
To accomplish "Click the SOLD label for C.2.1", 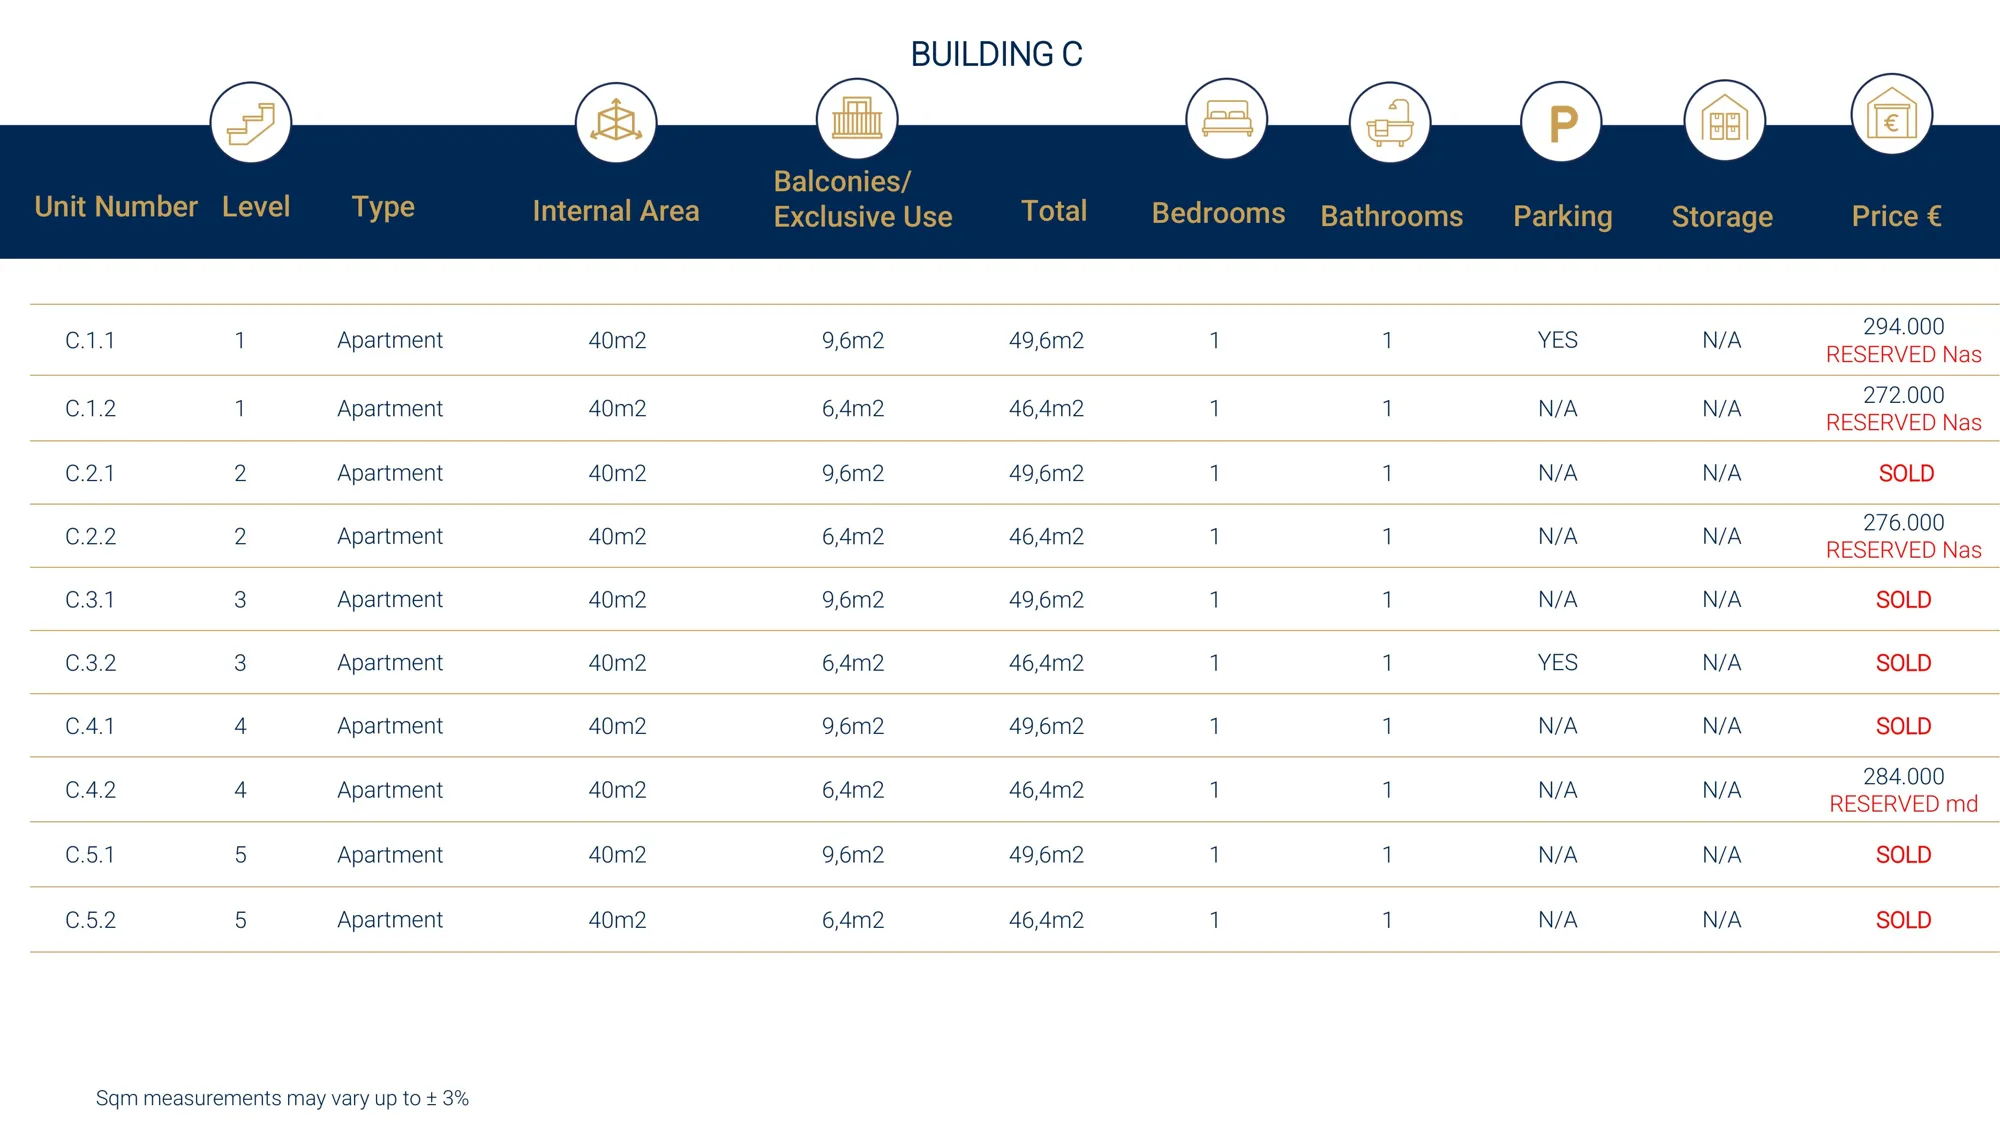I will pos(1906,473).
